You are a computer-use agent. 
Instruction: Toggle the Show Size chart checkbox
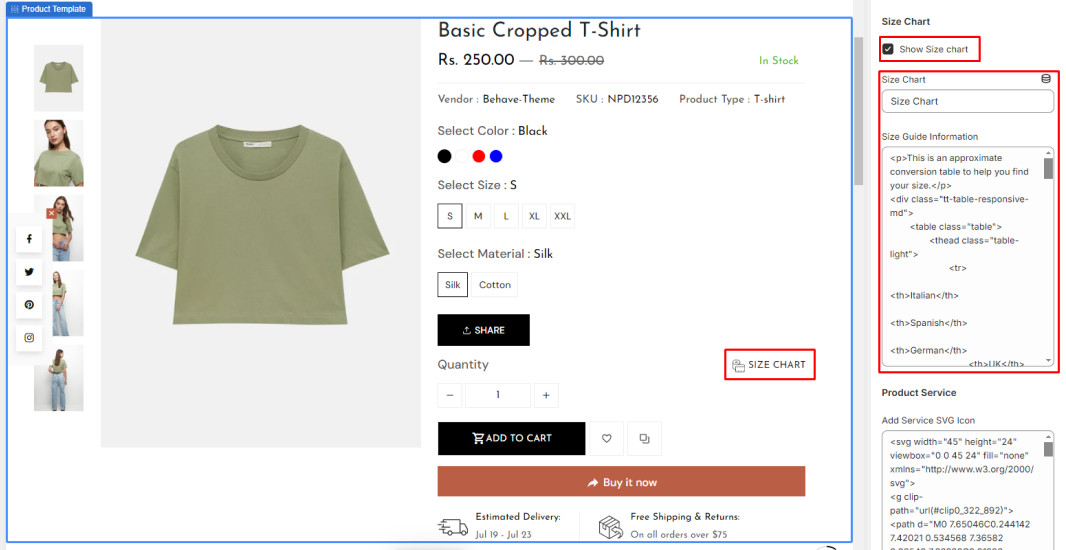tap(888, 49)
